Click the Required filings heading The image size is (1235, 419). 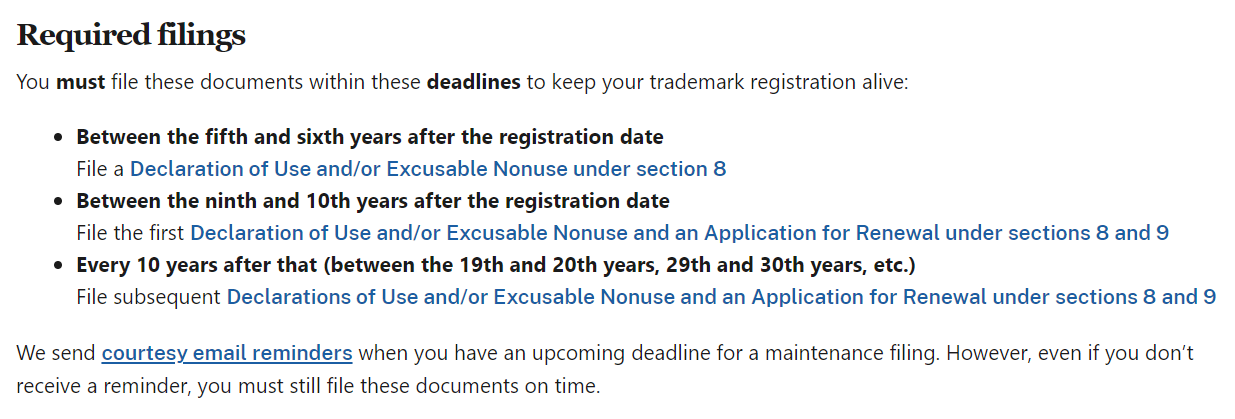131,36
